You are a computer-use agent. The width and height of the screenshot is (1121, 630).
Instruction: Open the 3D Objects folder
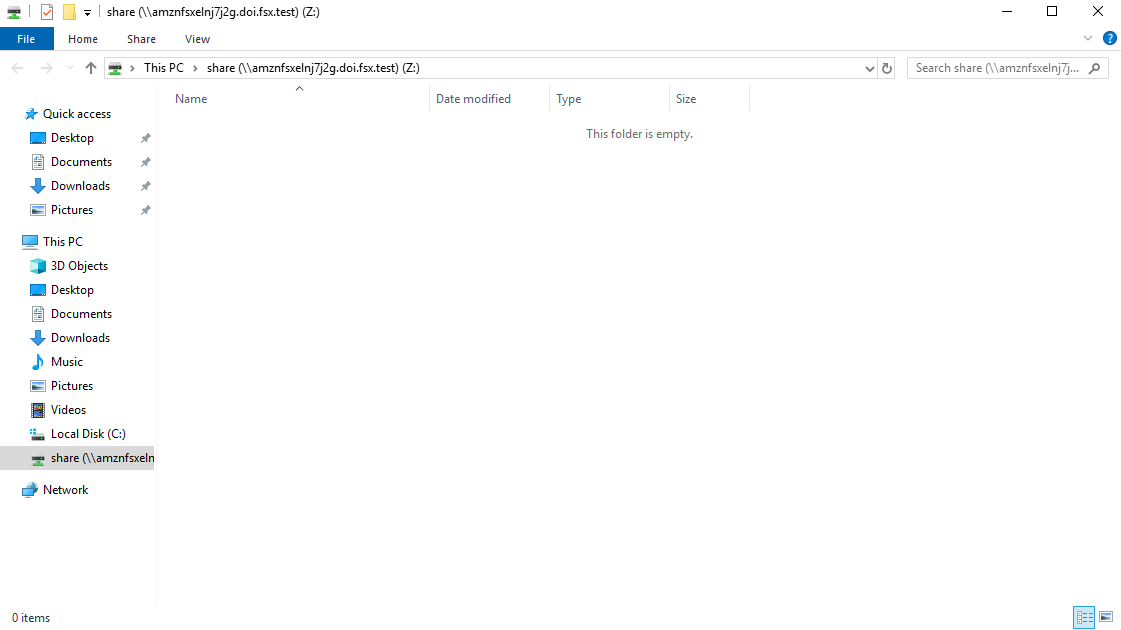[79, 266]
